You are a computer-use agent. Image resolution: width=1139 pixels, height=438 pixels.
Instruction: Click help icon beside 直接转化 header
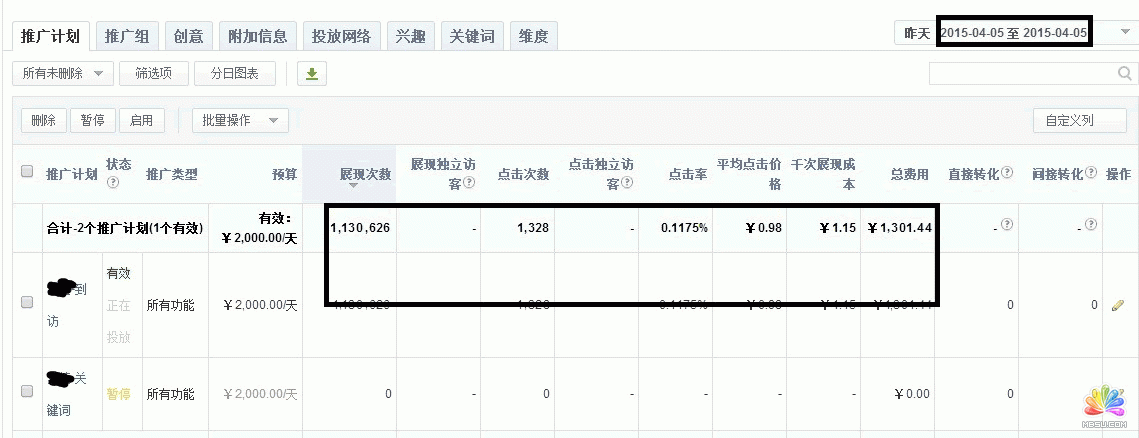[1006, 173]
